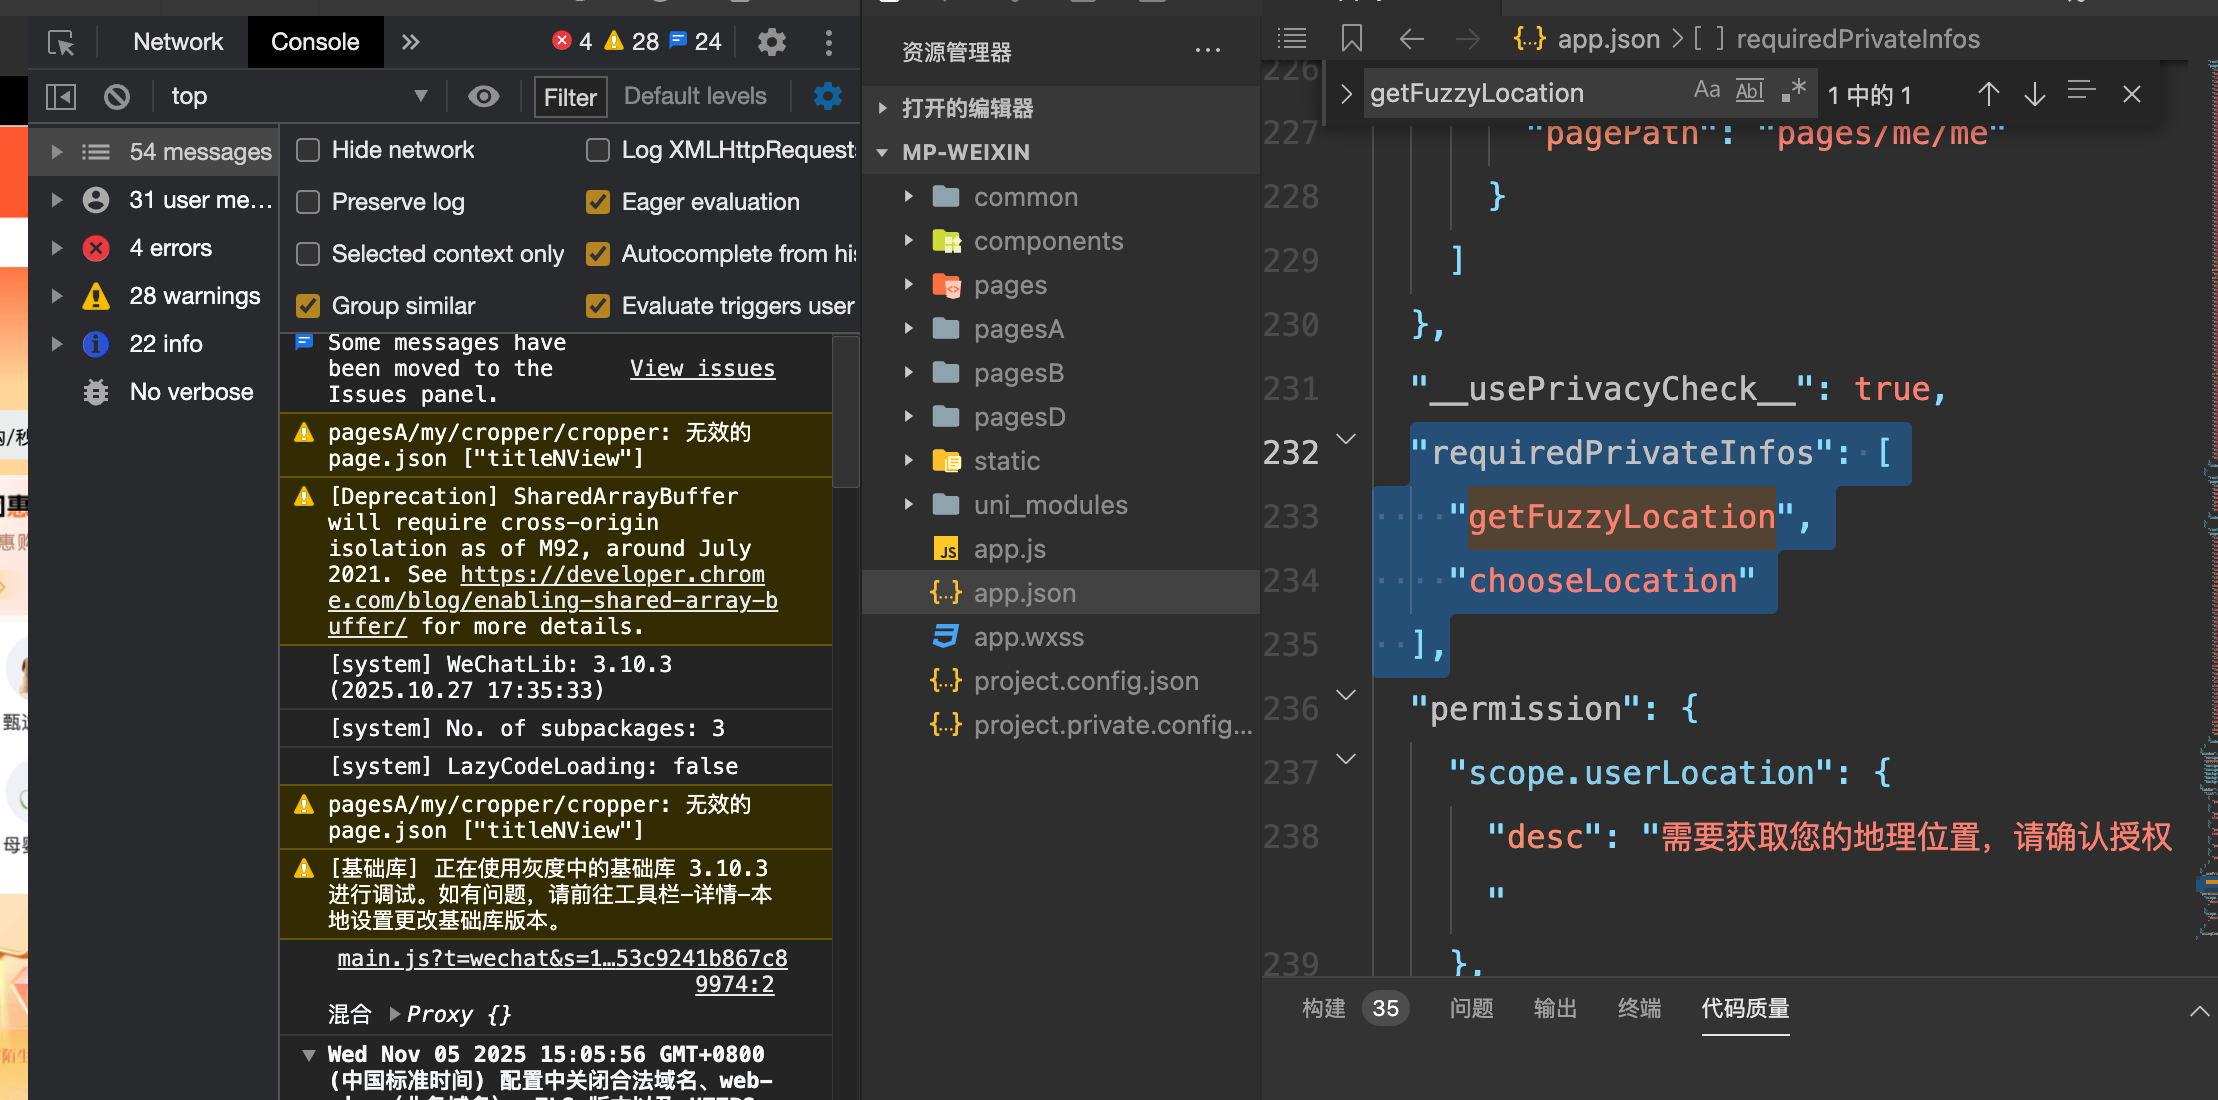The width and height of the screenshot is (2218, 1100).
Task: Open the top context dropdown
Action: tap(300, 97)
